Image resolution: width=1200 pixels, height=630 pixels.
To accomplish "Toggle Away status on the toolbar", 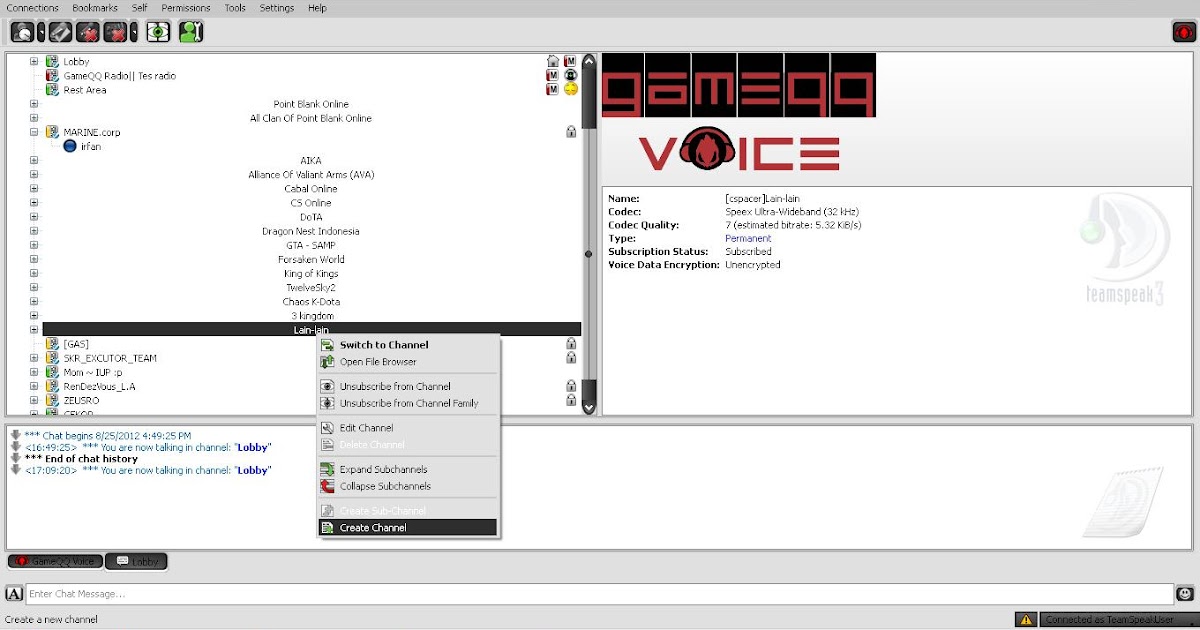I will point(58,31).
